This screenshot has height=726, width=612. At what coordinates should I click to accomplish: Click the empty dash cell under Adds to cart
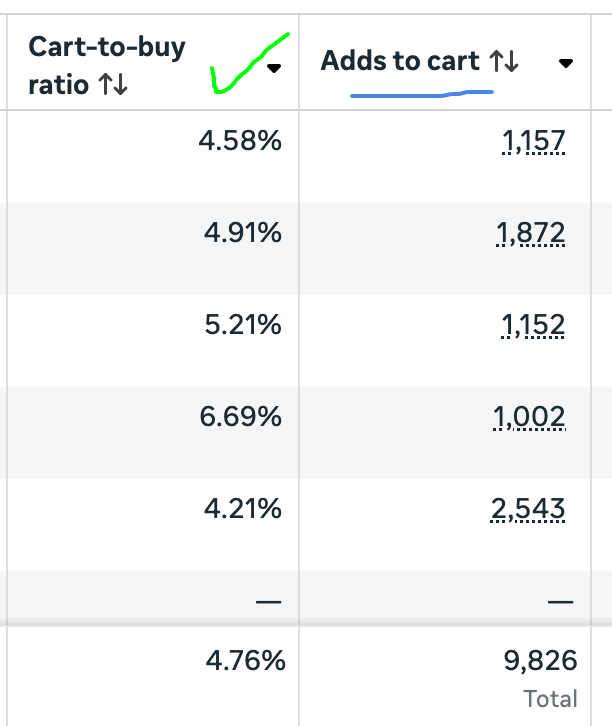(x=560, y=601)
